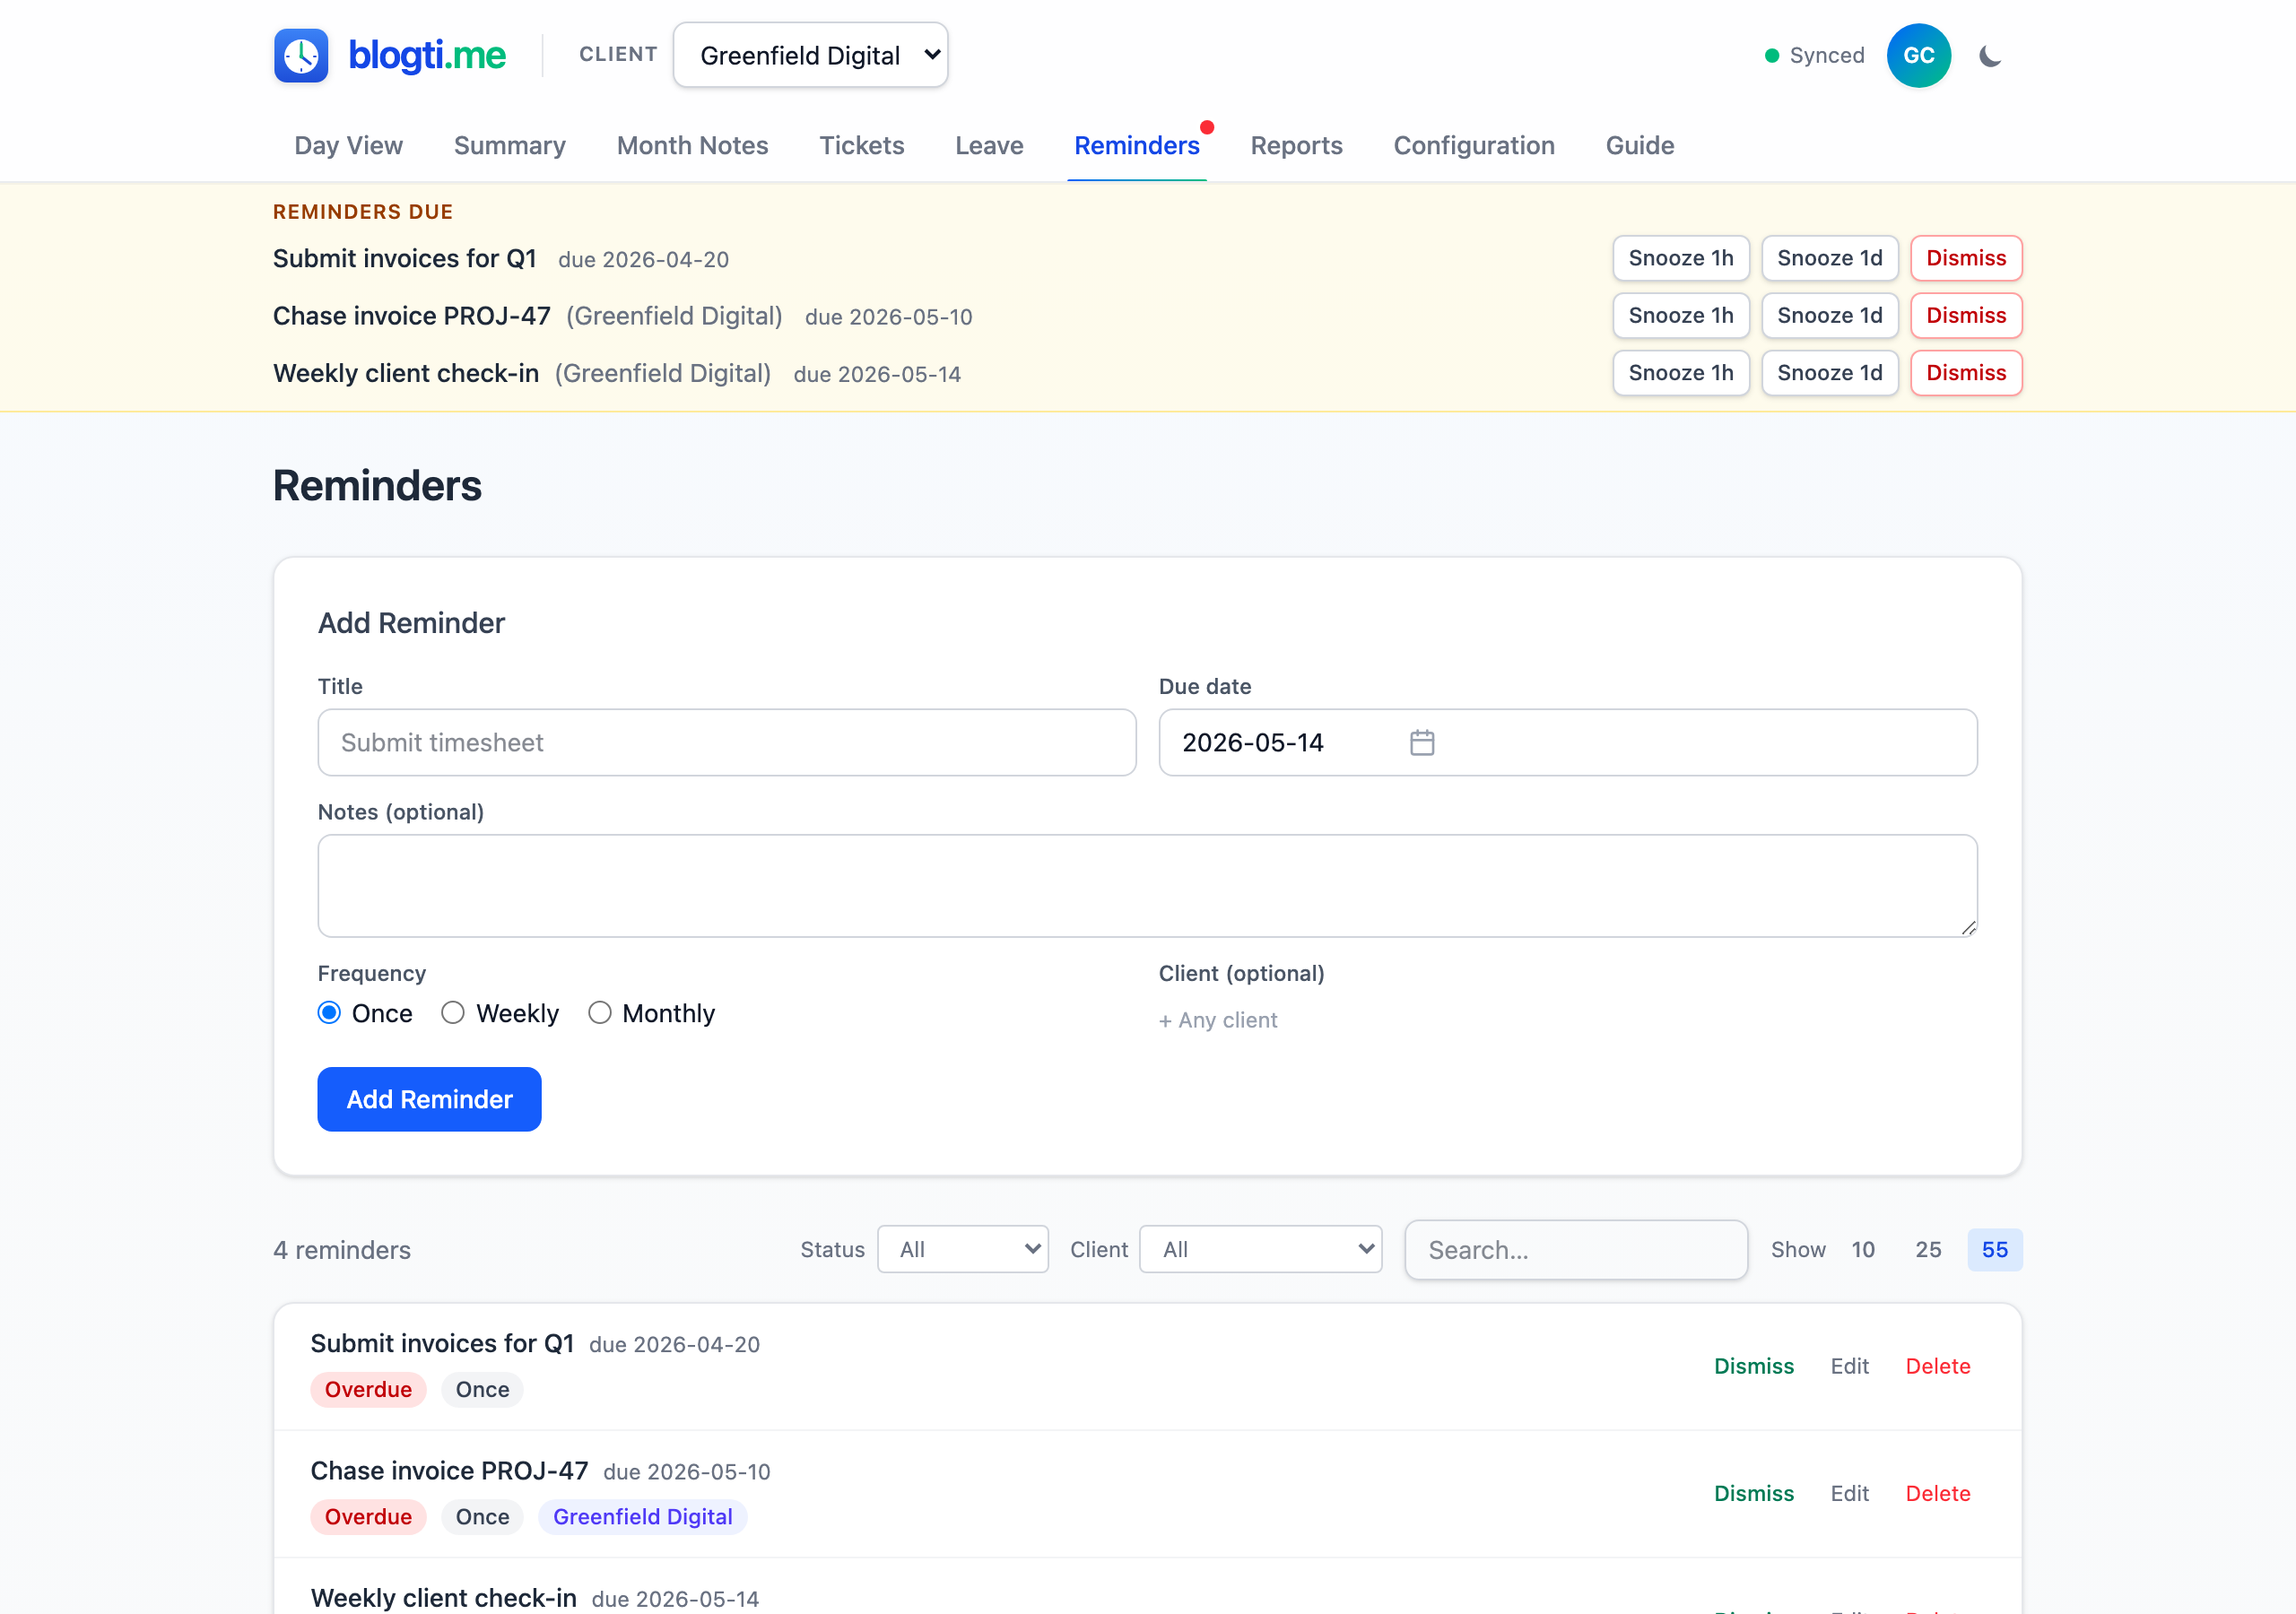Toggle dark mode moon icon
The height and width of the screenshot is (1614, 2296).
point(1990,56)
